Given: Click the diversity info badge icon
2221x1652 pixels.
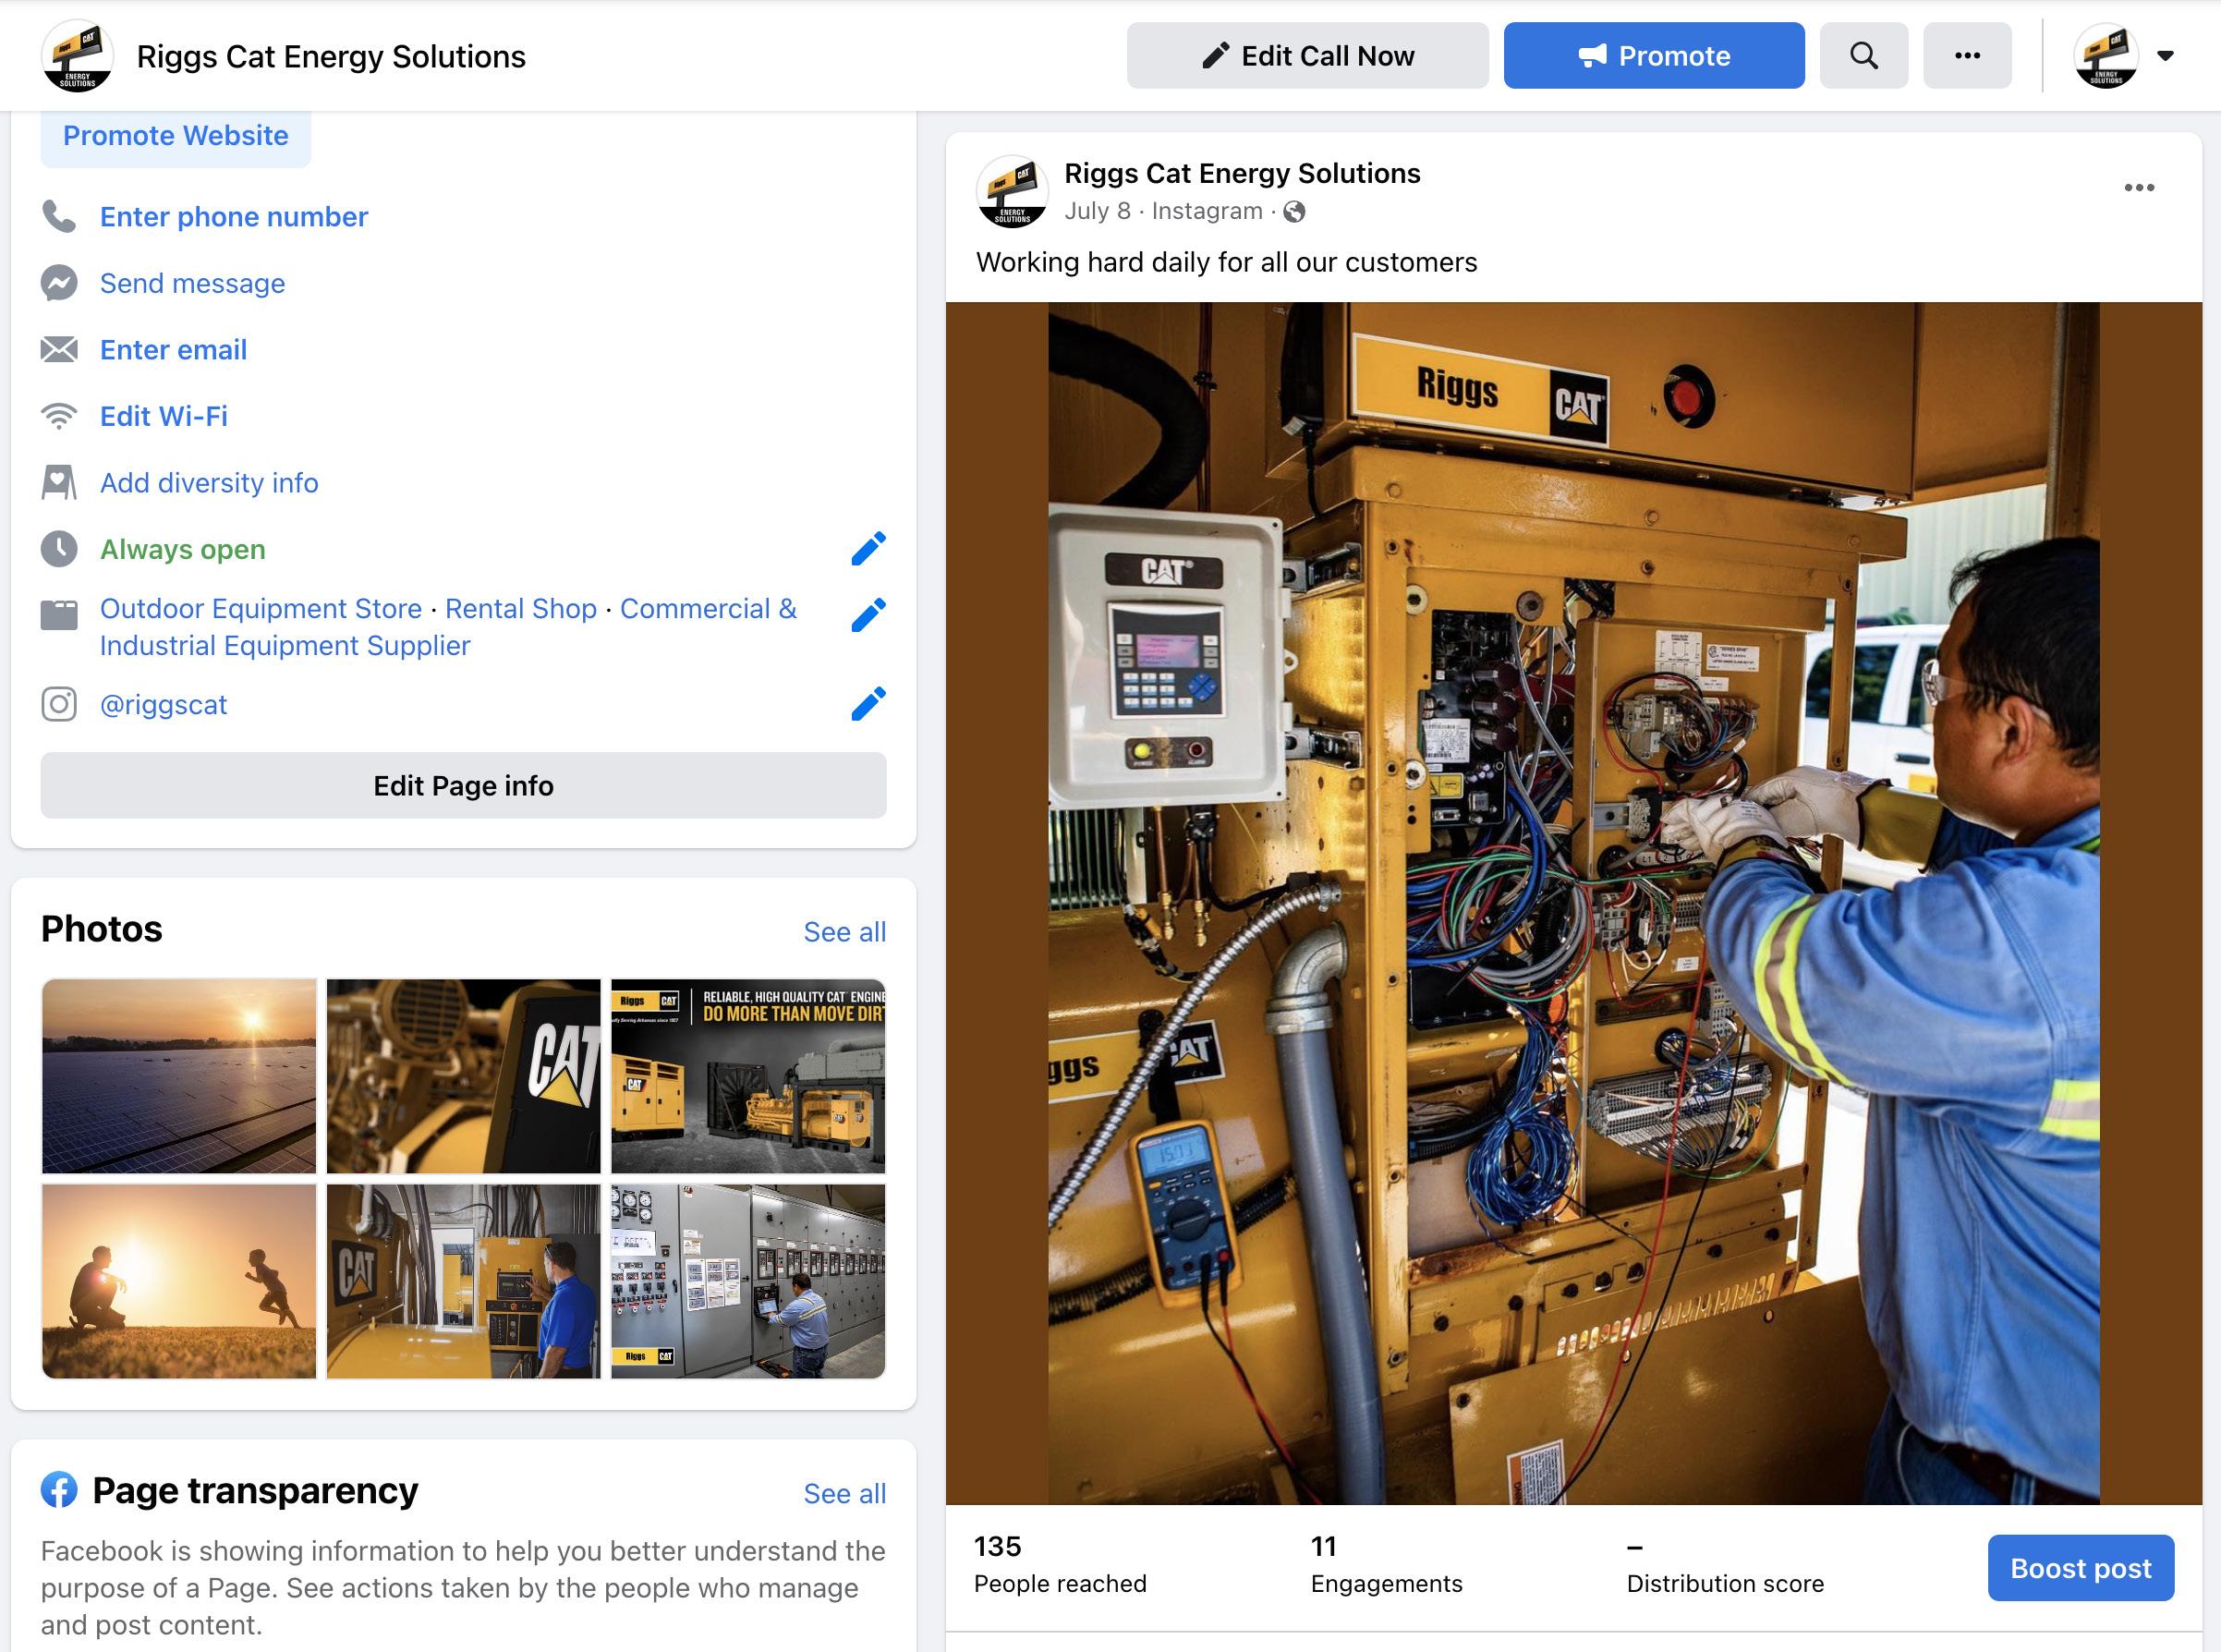Looking at the screenshot, I should (59, 483).
